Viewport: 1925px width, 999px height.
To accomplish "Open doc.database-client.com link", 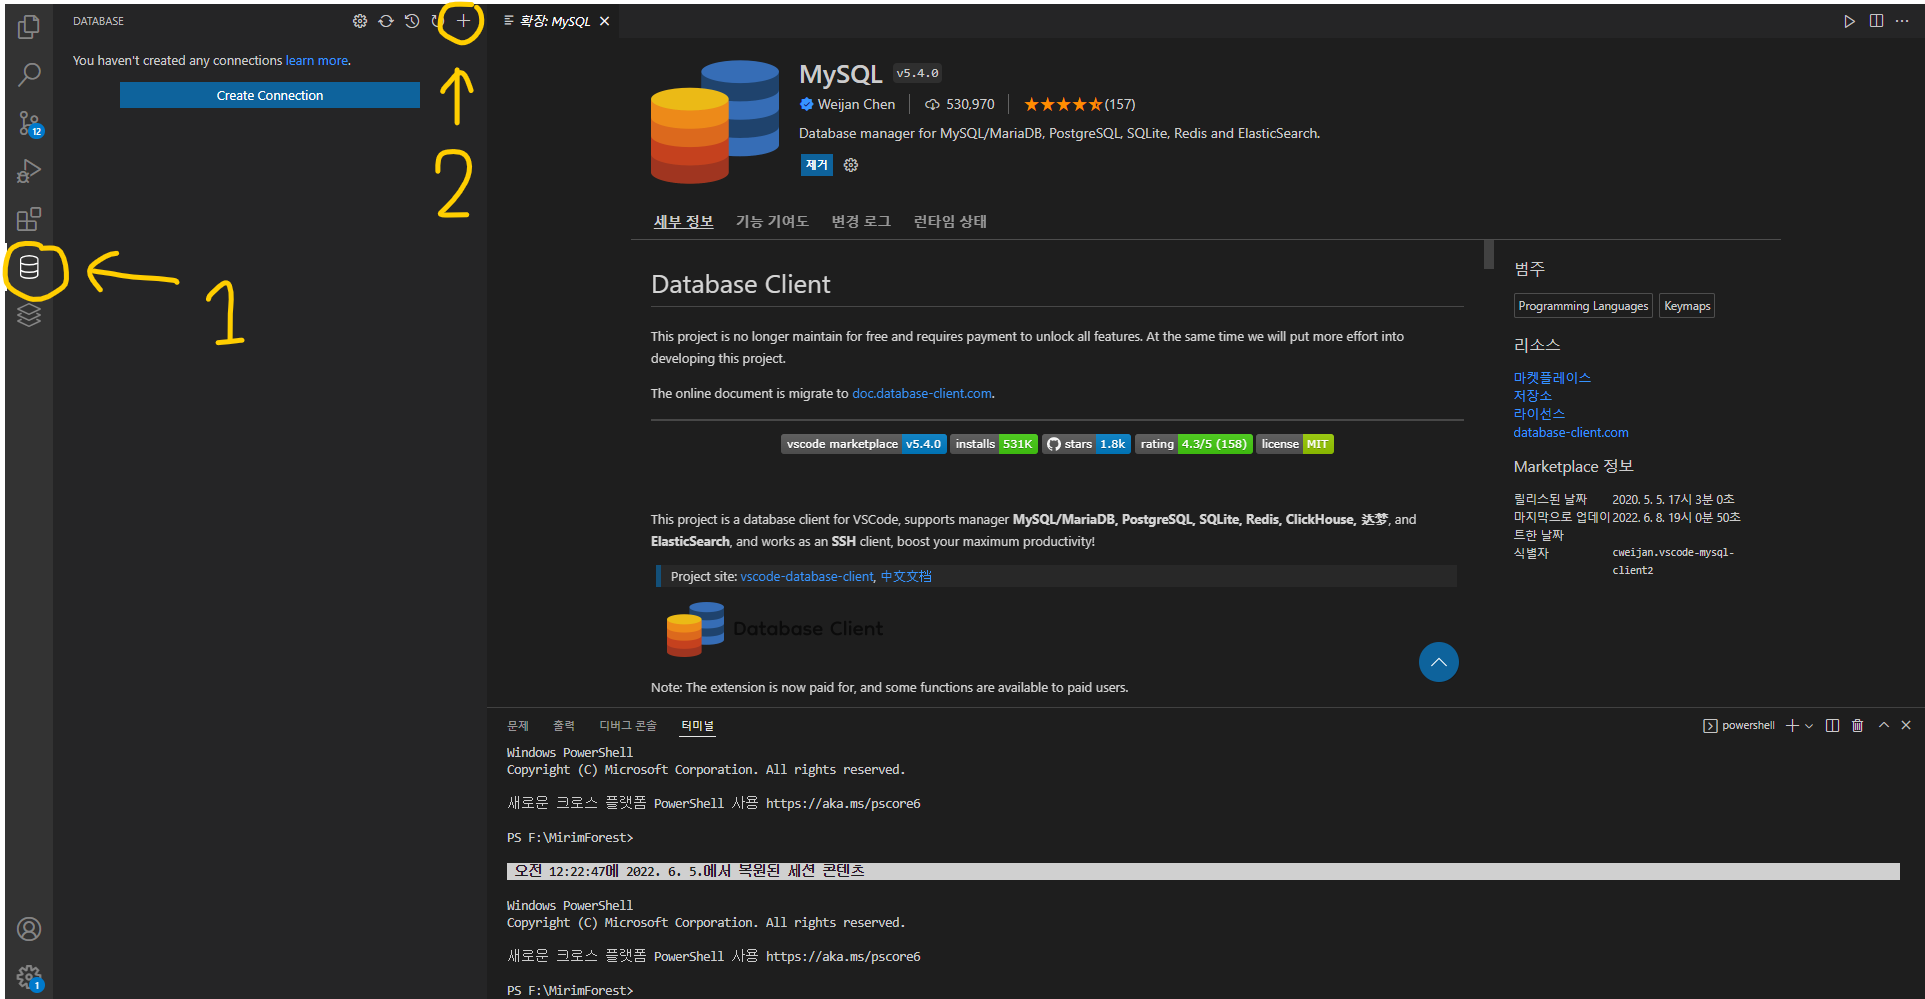I will [x=922, y=394].
